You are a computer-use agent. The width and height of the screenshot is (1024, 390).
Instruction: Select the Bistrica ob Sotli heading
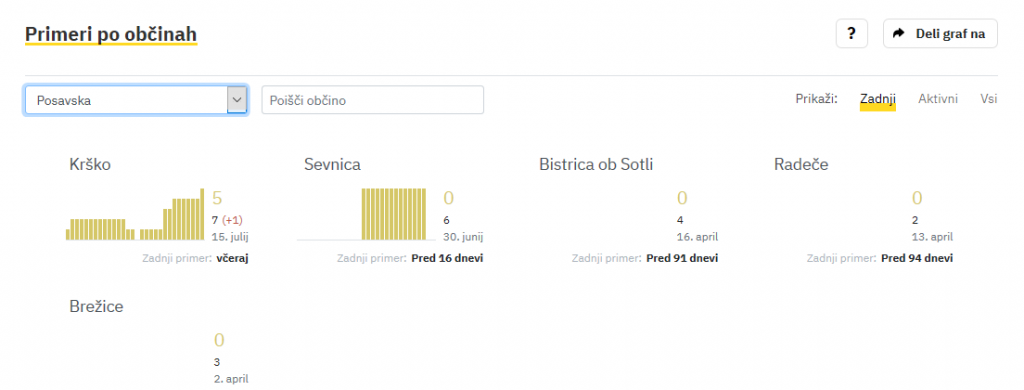[596, 165]
